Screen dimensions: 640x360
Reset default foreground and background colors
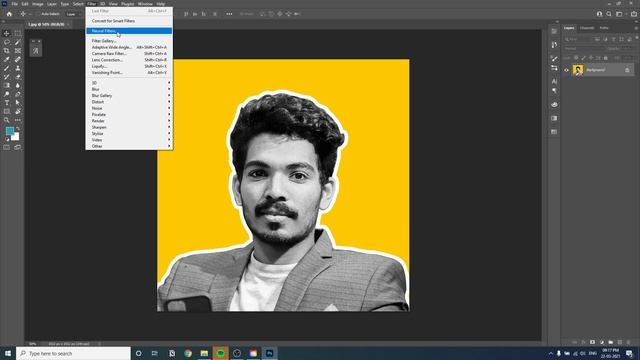tap(7, 139)
